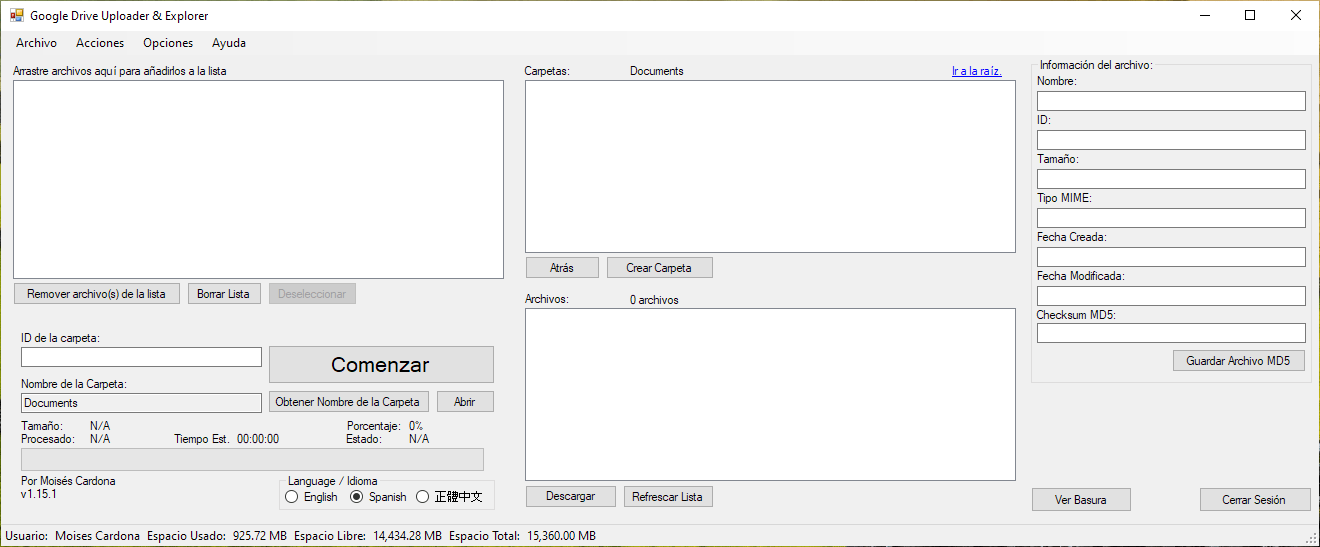Click the Descargar button
This screenshot has width=1320, height=547.
click(x=570, y=497)
